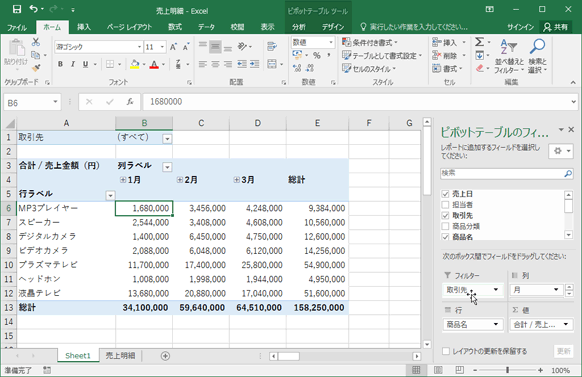Click the decrease indent icon
The image size is (582, 377).
click(242, 64)
